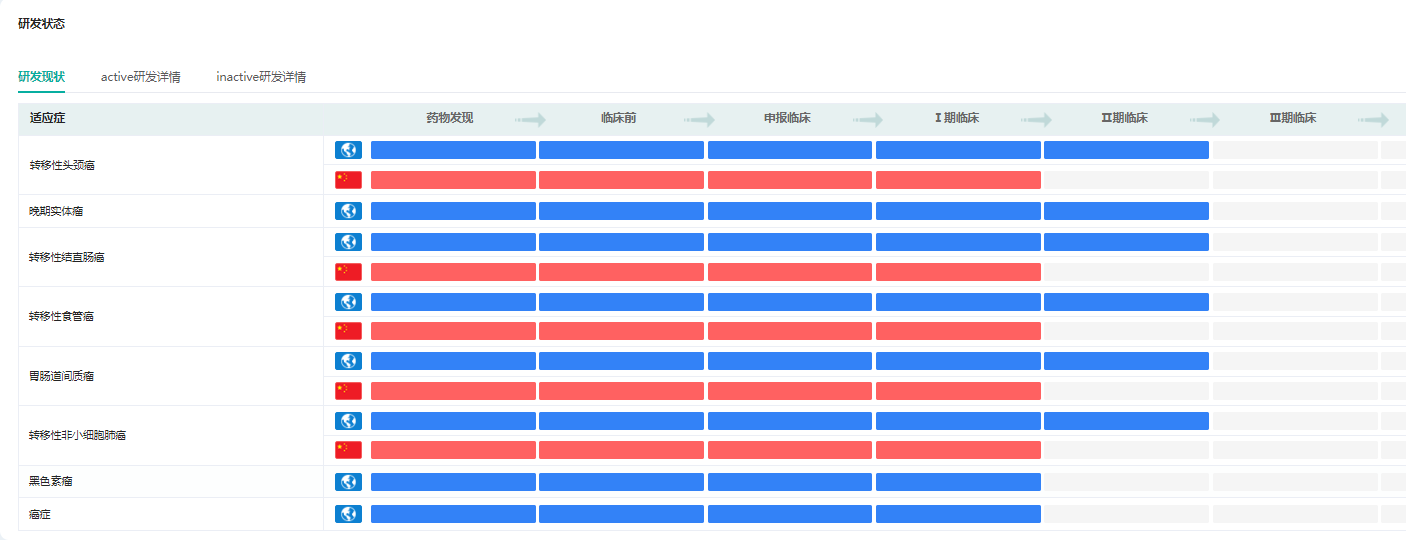The image size is (1406, 540).
Task: Click the China flag in 转移性食管癌 row
Action: pos(348,331)
